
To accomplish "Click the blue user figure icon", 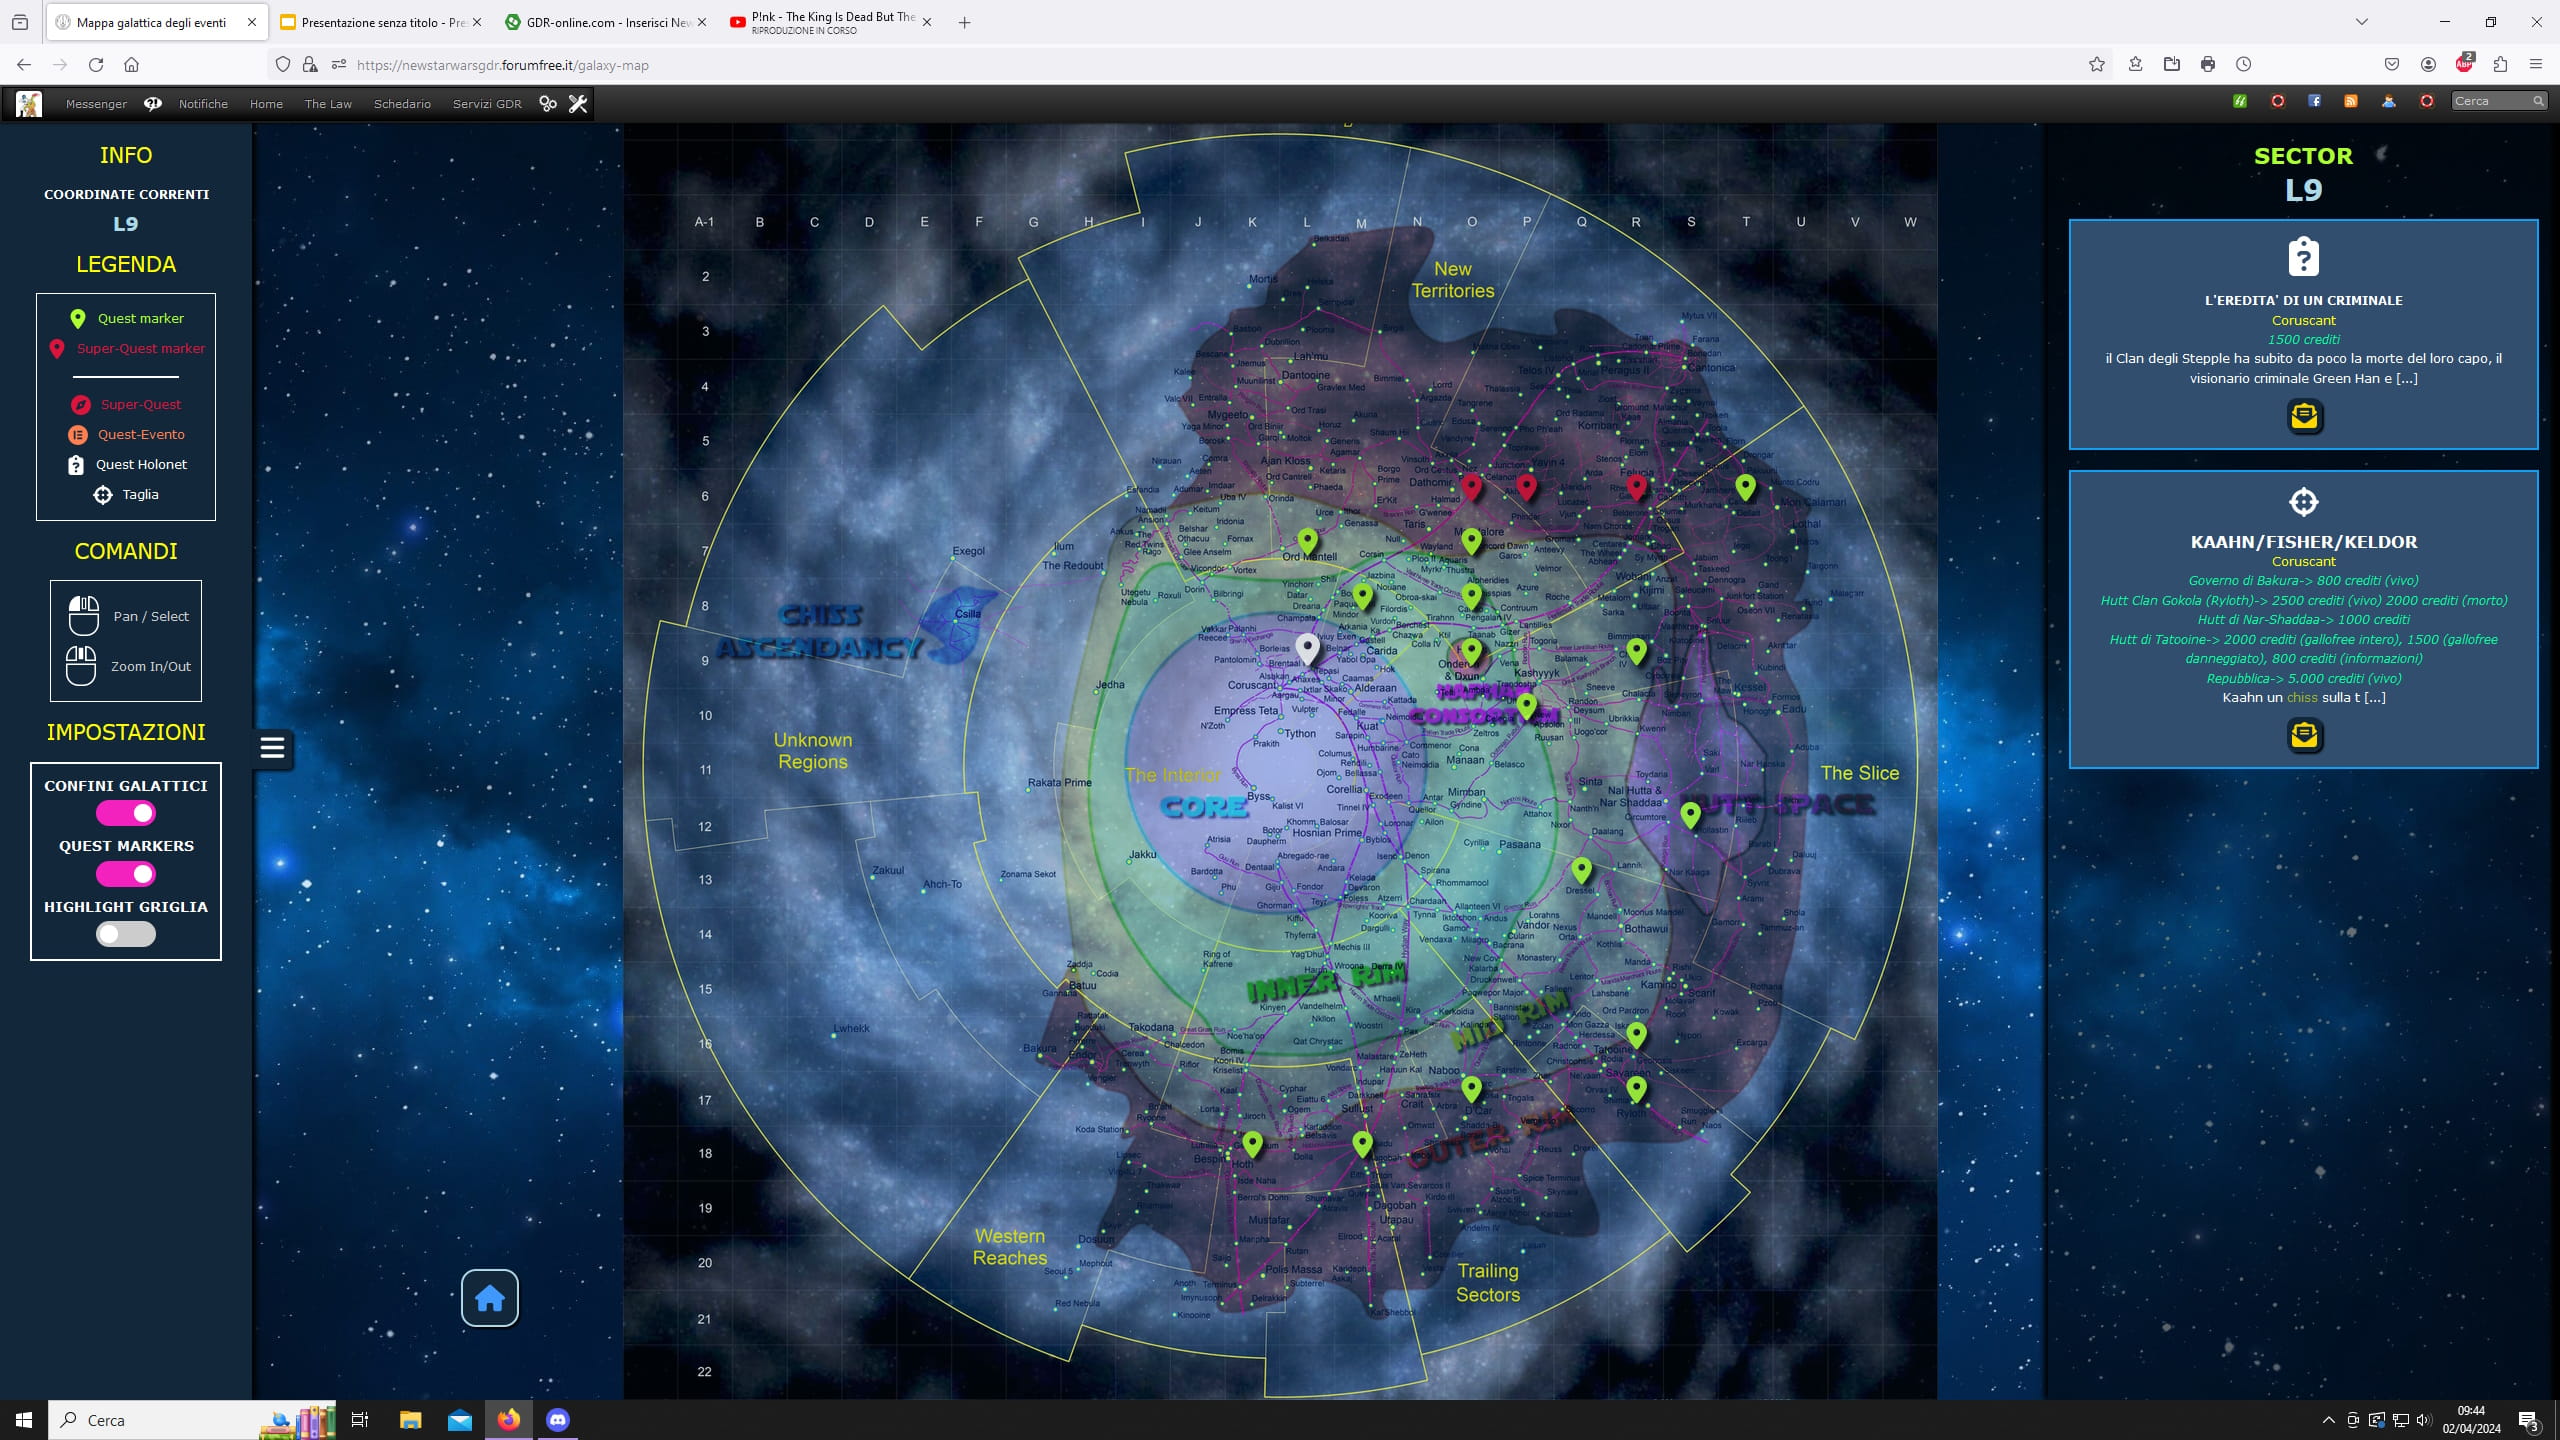I will [x=2389, y=101].
